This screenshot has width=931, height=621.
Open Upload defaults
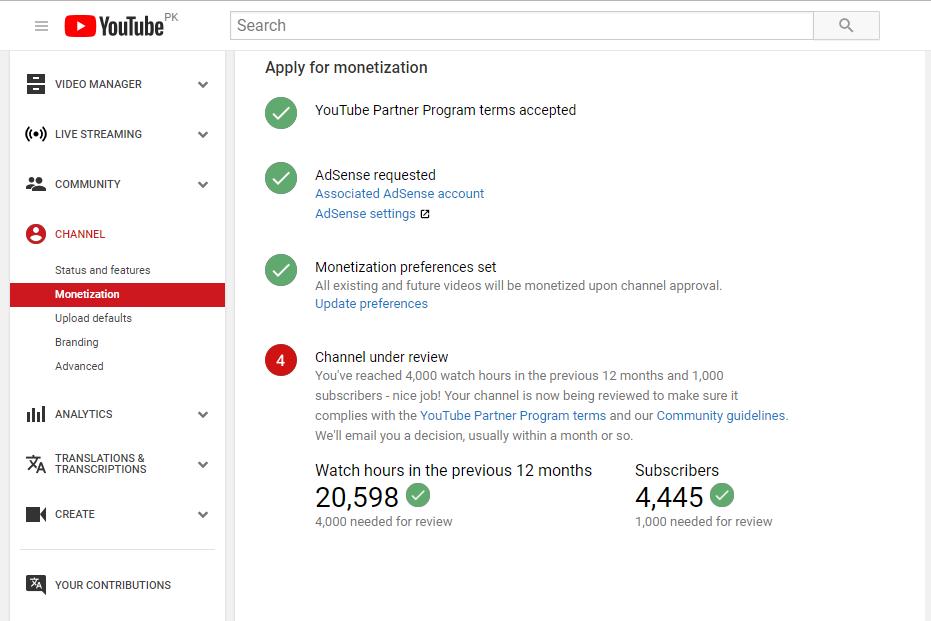point(93,318)
